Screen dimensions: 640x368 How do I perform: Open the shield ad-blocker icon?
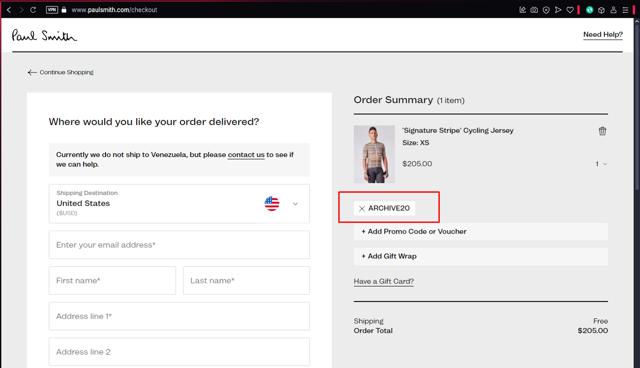546,10
